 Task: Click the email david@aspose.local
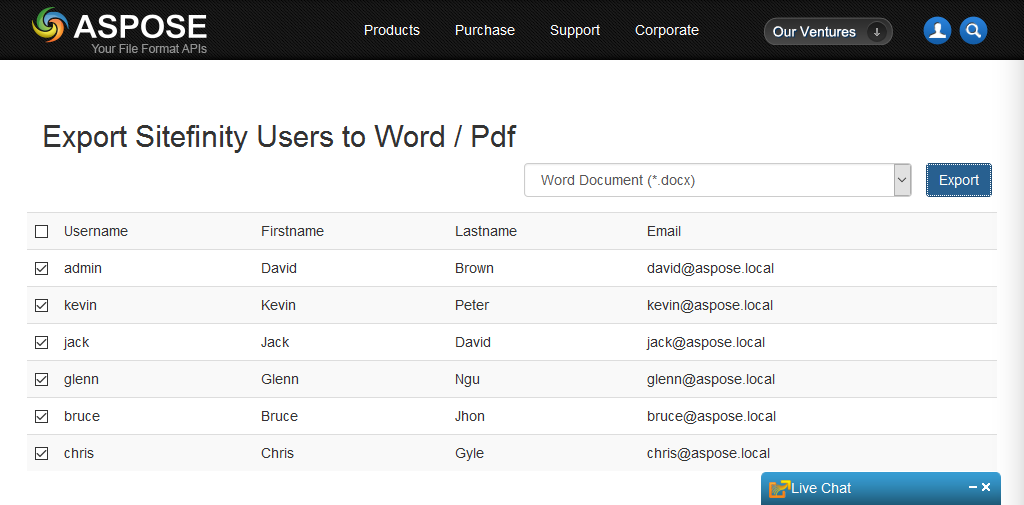pyautogui.click(x=711, y=269)
